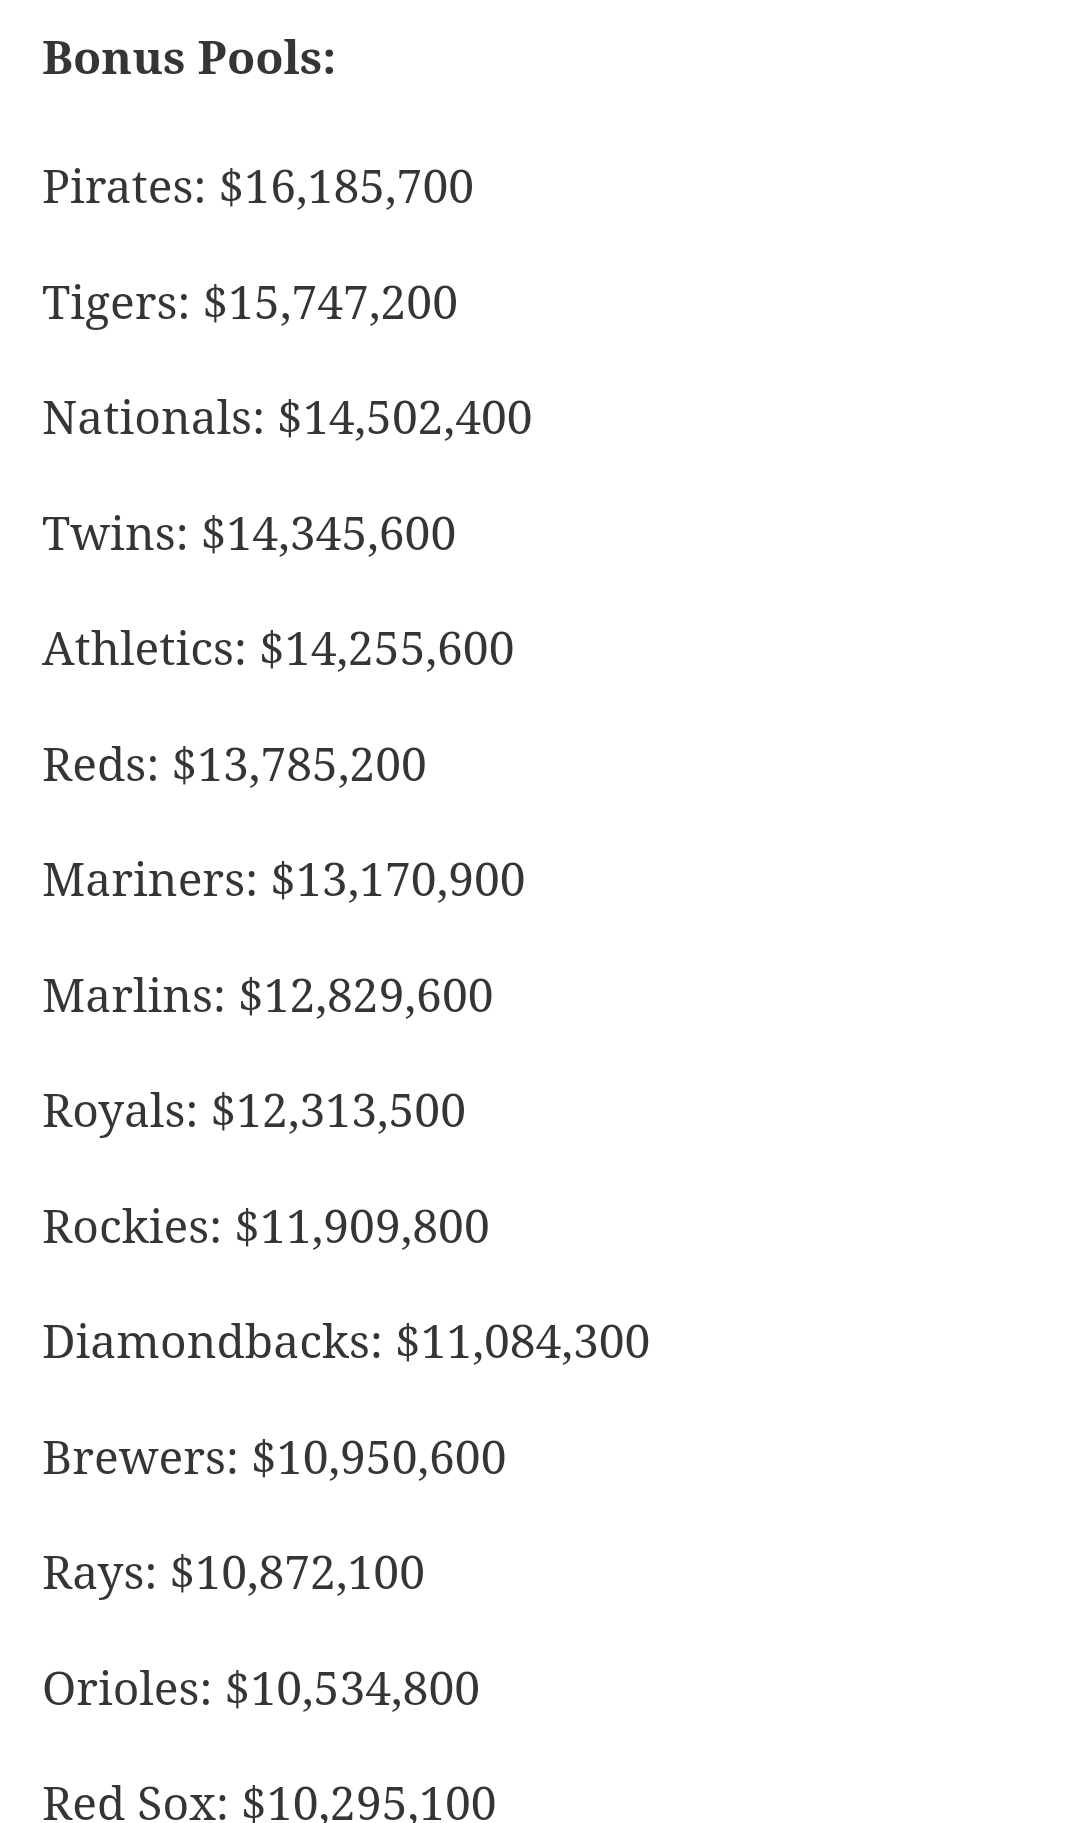
Task: Click the "Bonus Pools:" heading
Action: tap(189, 58)
